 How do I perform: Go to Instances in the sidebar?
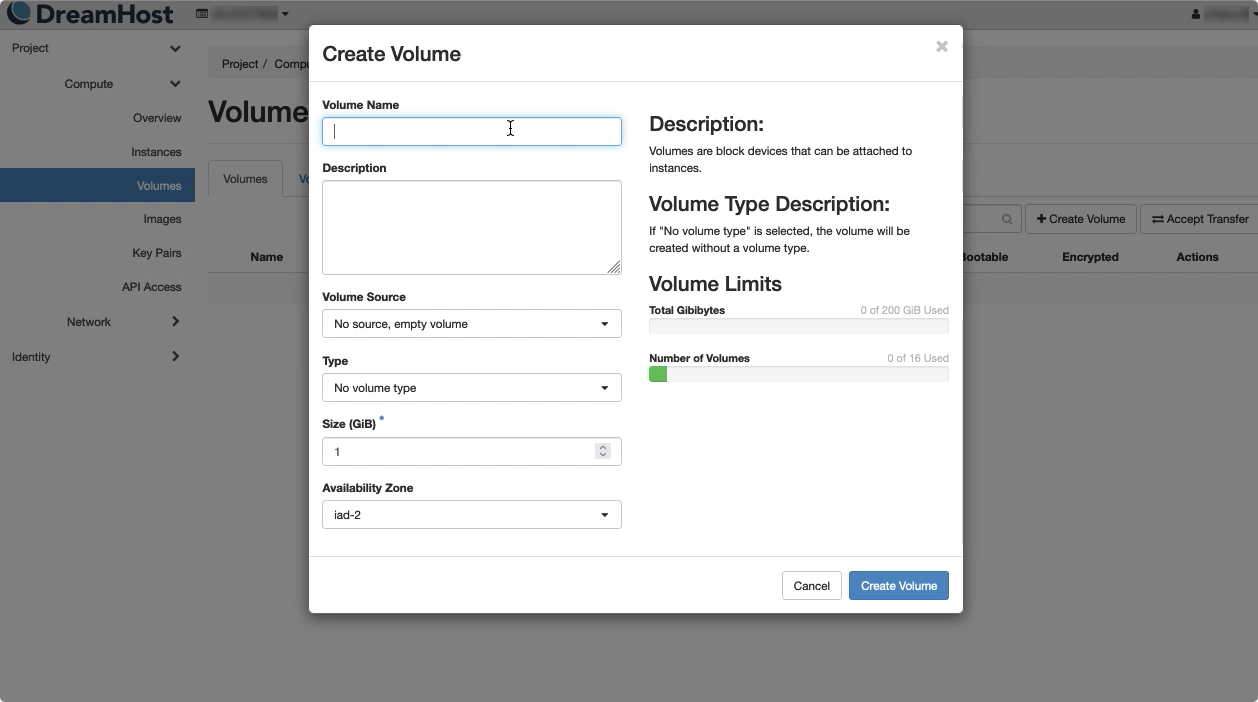click(156, 152)
